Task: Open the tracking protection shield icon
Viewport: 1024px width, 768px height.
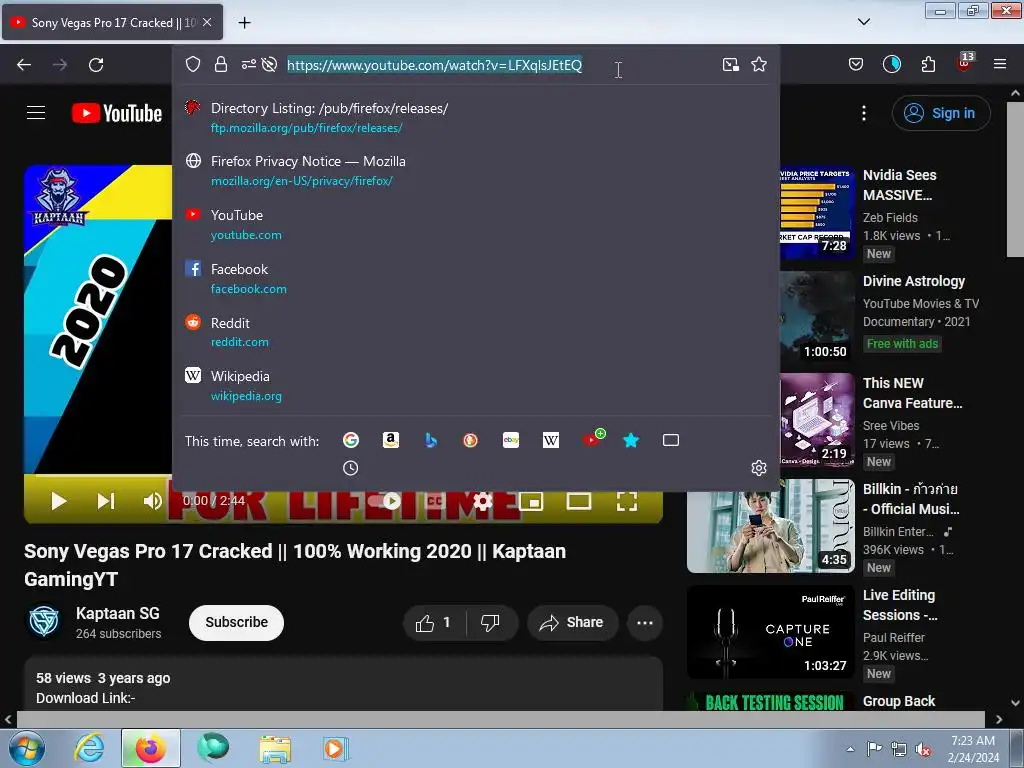Action: 193,64
